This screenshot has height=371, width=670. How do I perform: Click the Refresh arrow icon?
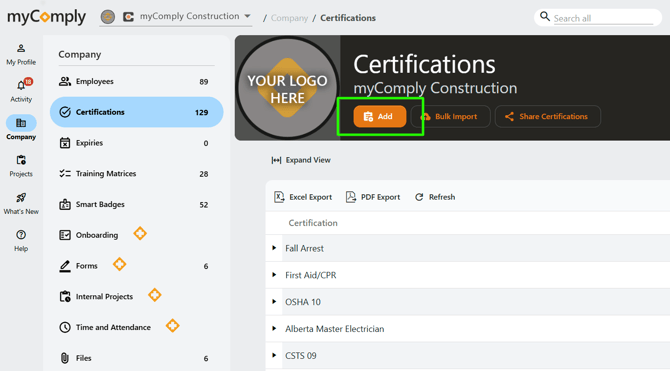pos(419,197)
